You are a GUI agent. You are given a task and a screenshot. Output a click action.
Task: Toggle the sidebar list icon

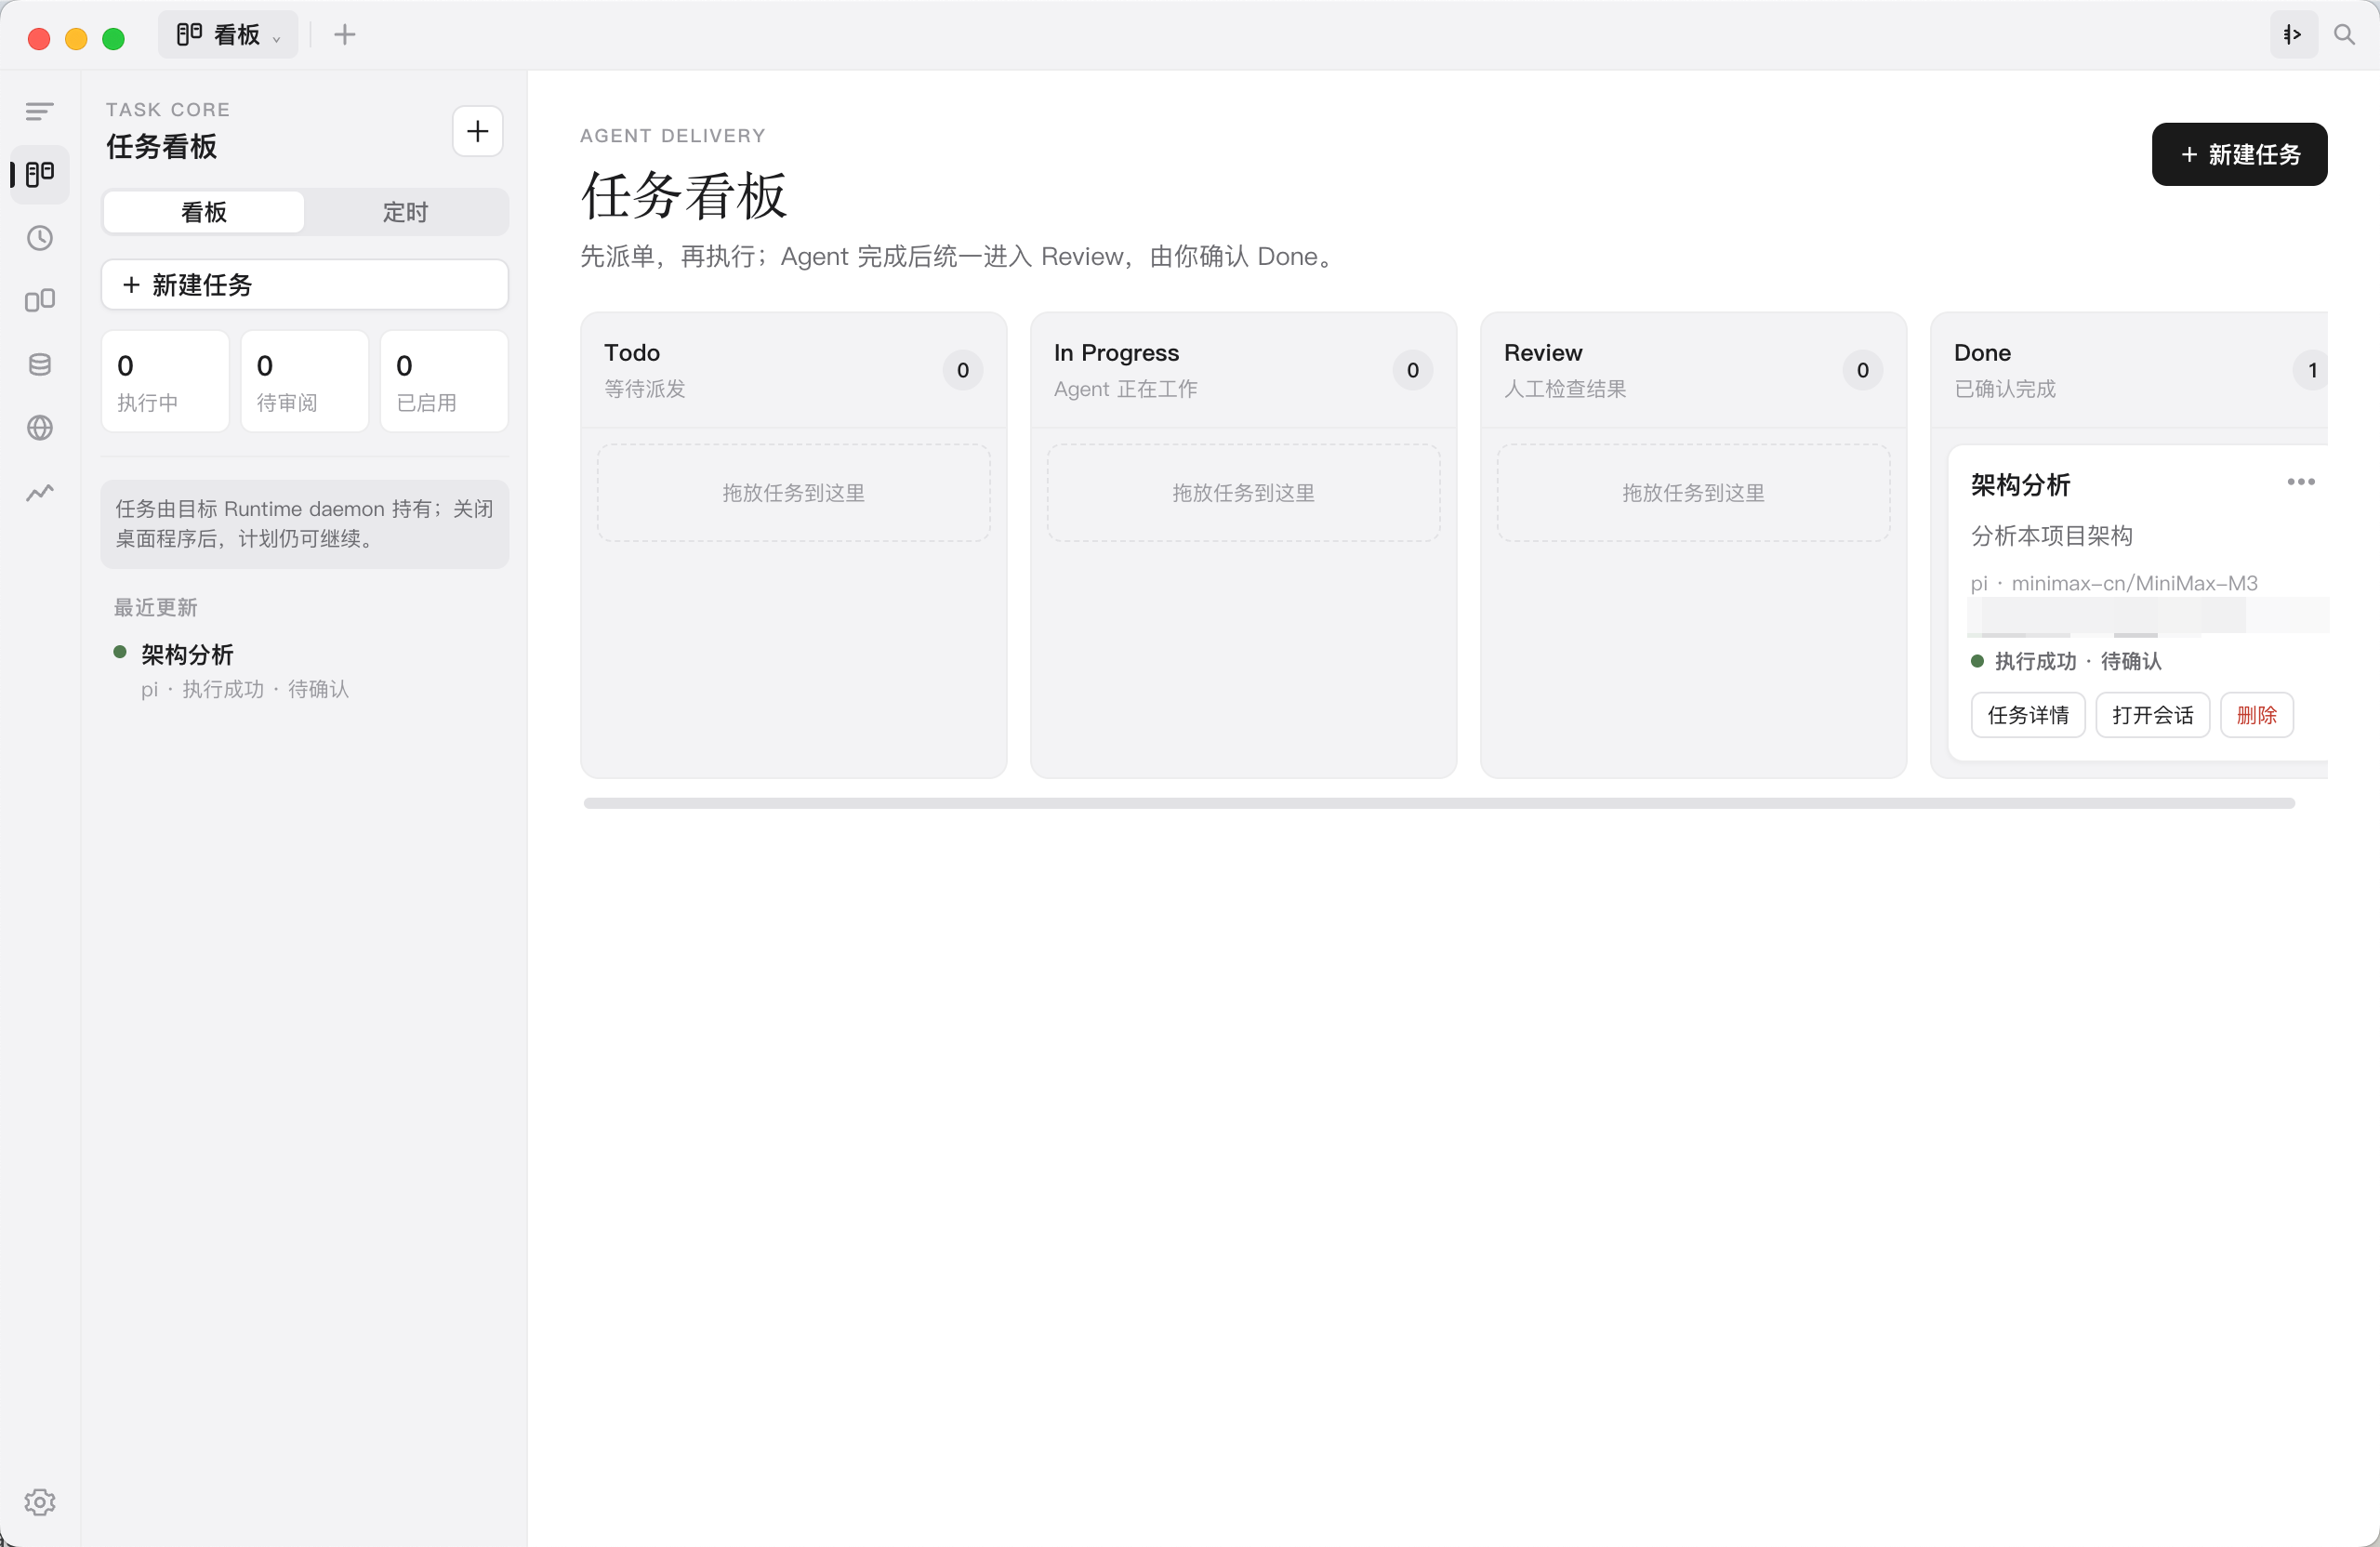pyautogui.click(x=39, y=111)
